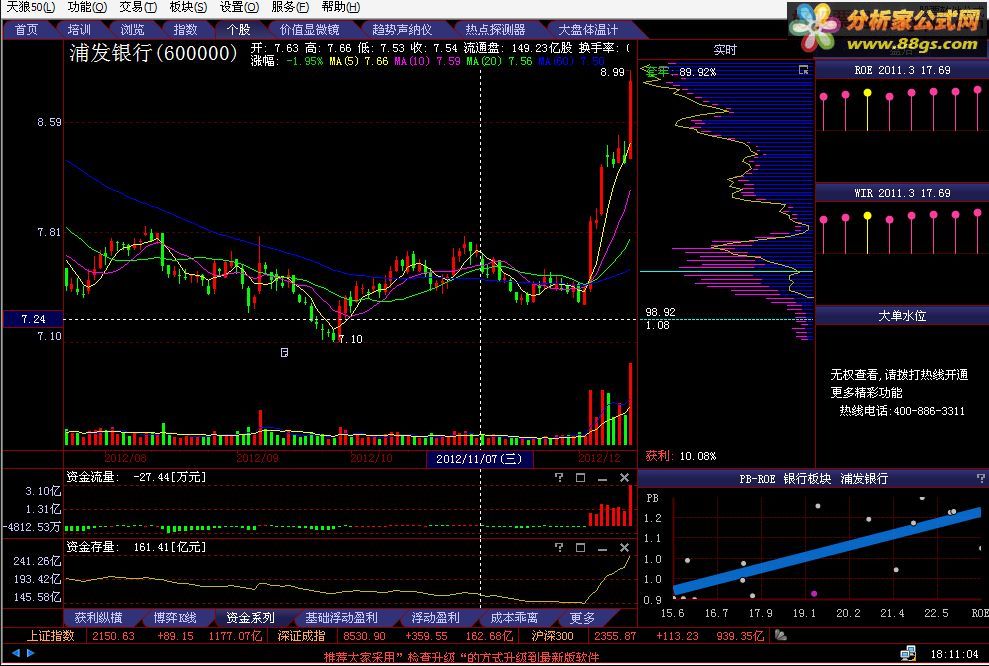The image size is (989, 666).
Task: Minimize the 资金存量 indicator panel
Action: [602, 547]
